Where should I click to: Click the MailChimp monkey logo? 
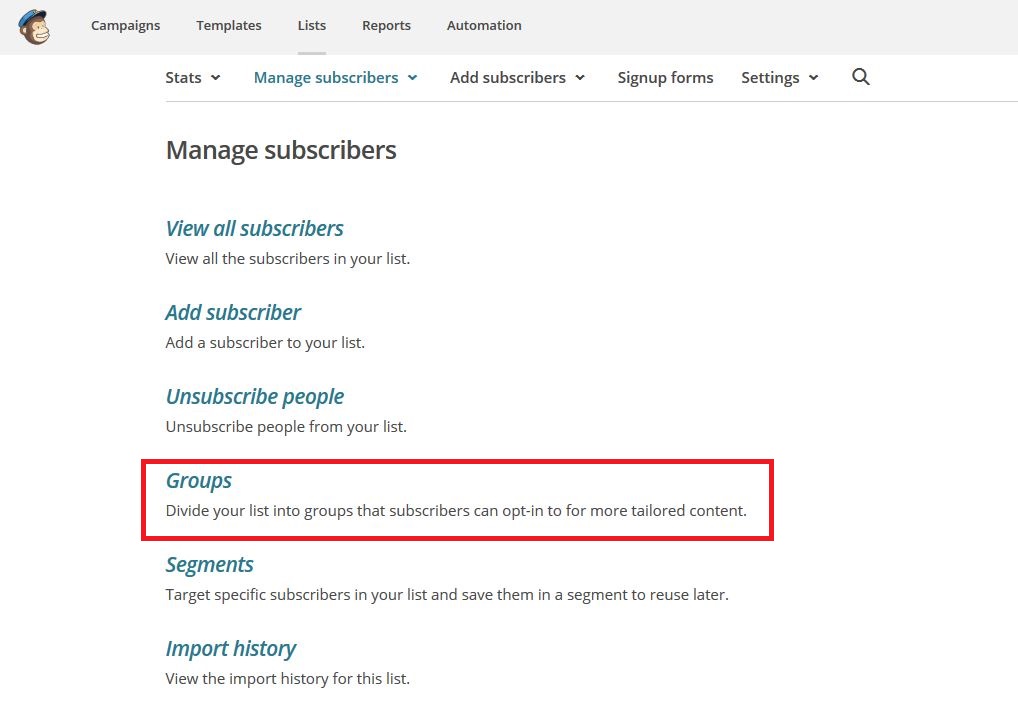34,27
